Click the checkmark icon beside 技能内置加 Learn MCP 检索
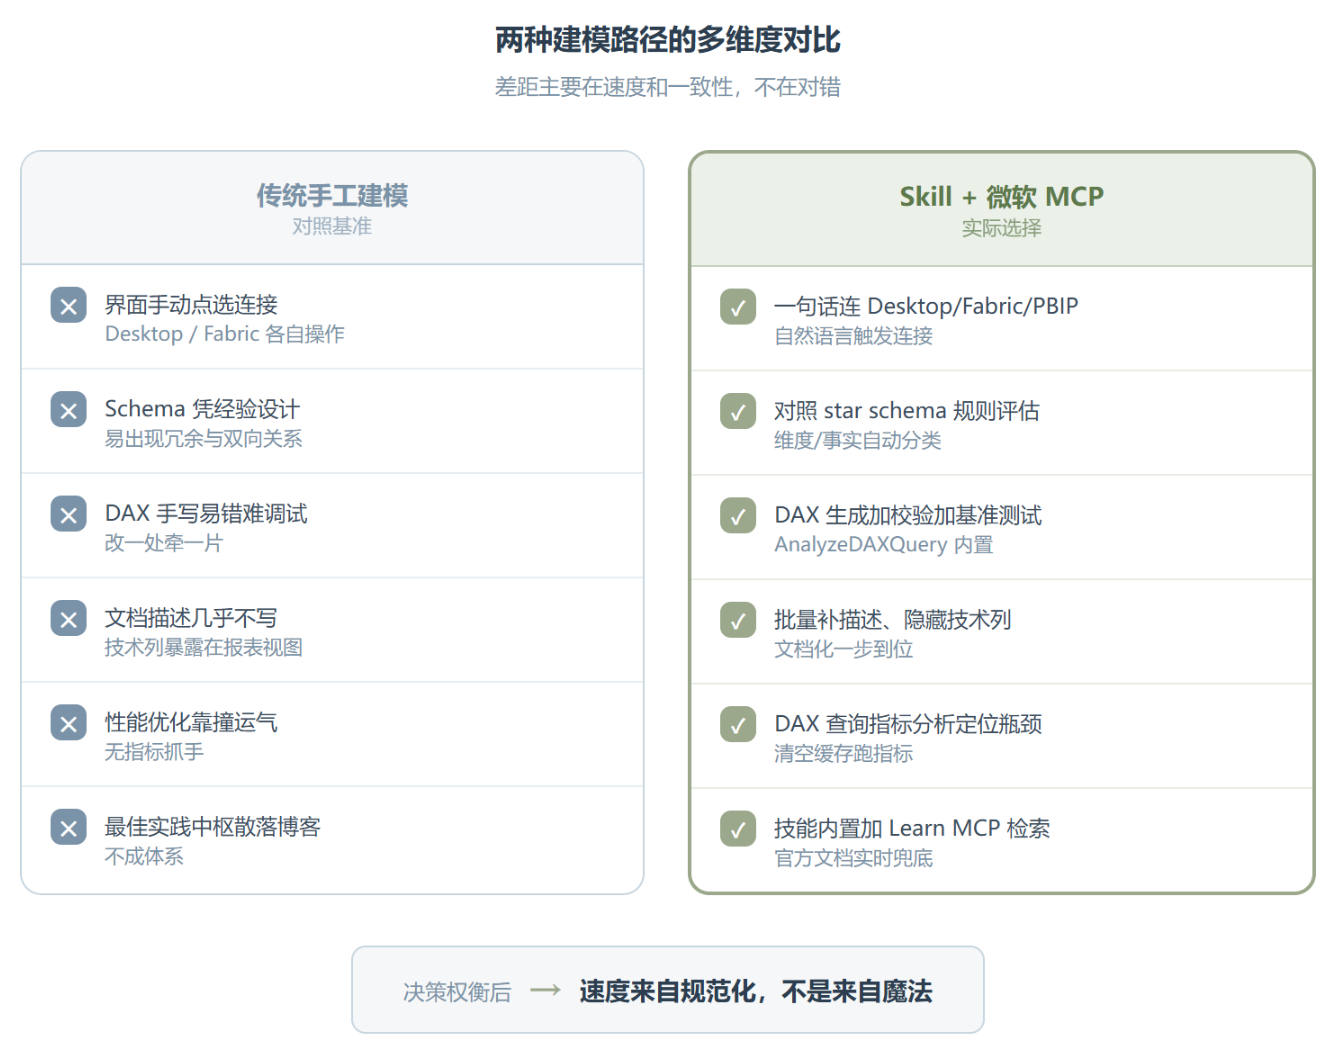 coord(738,830)
